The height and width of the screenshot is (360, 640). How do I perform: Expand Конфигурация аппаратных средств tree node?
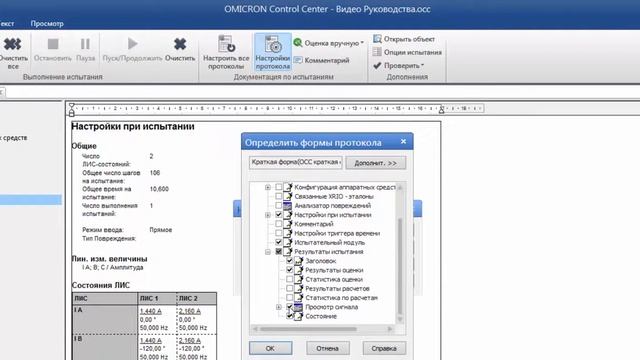coord(268,187)
